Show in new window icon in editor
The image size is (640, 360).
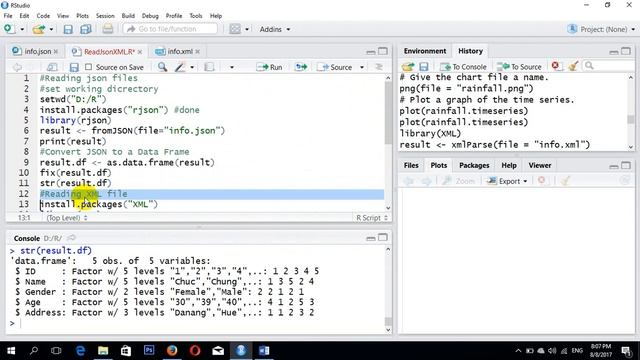click(52, 67)
